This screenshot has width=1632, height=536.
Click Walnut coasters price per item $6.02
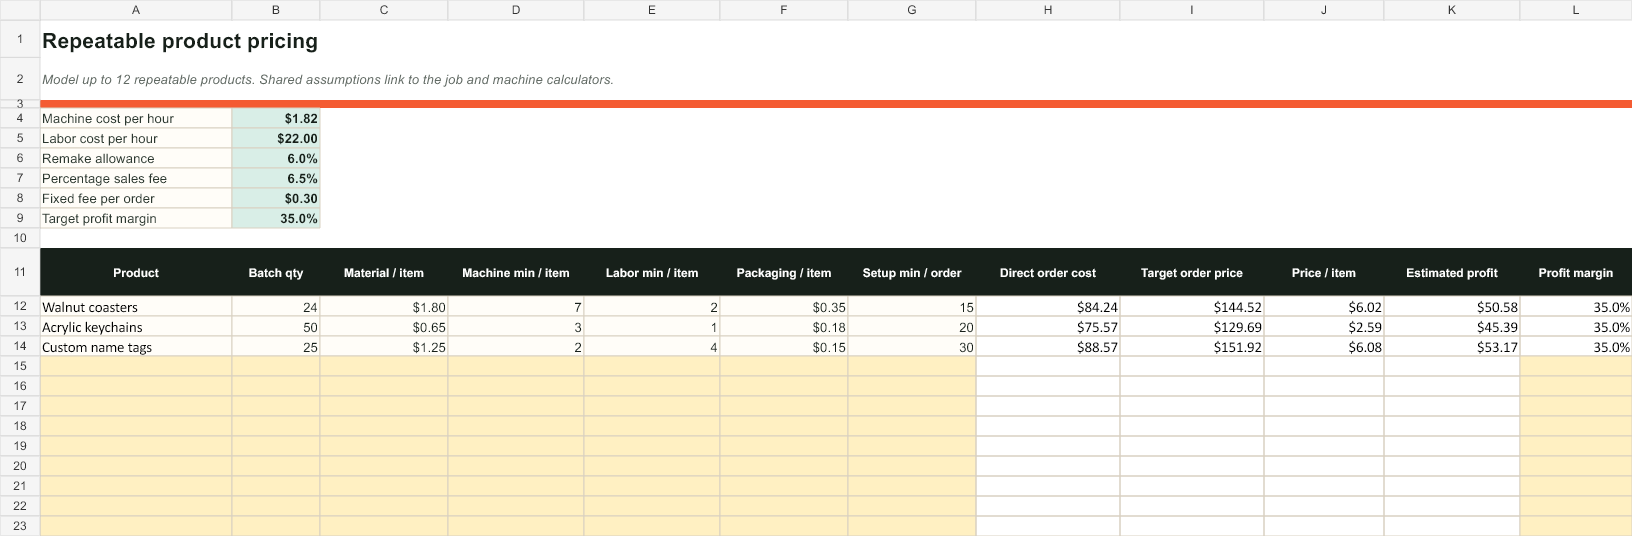(x=1324, y=307)
